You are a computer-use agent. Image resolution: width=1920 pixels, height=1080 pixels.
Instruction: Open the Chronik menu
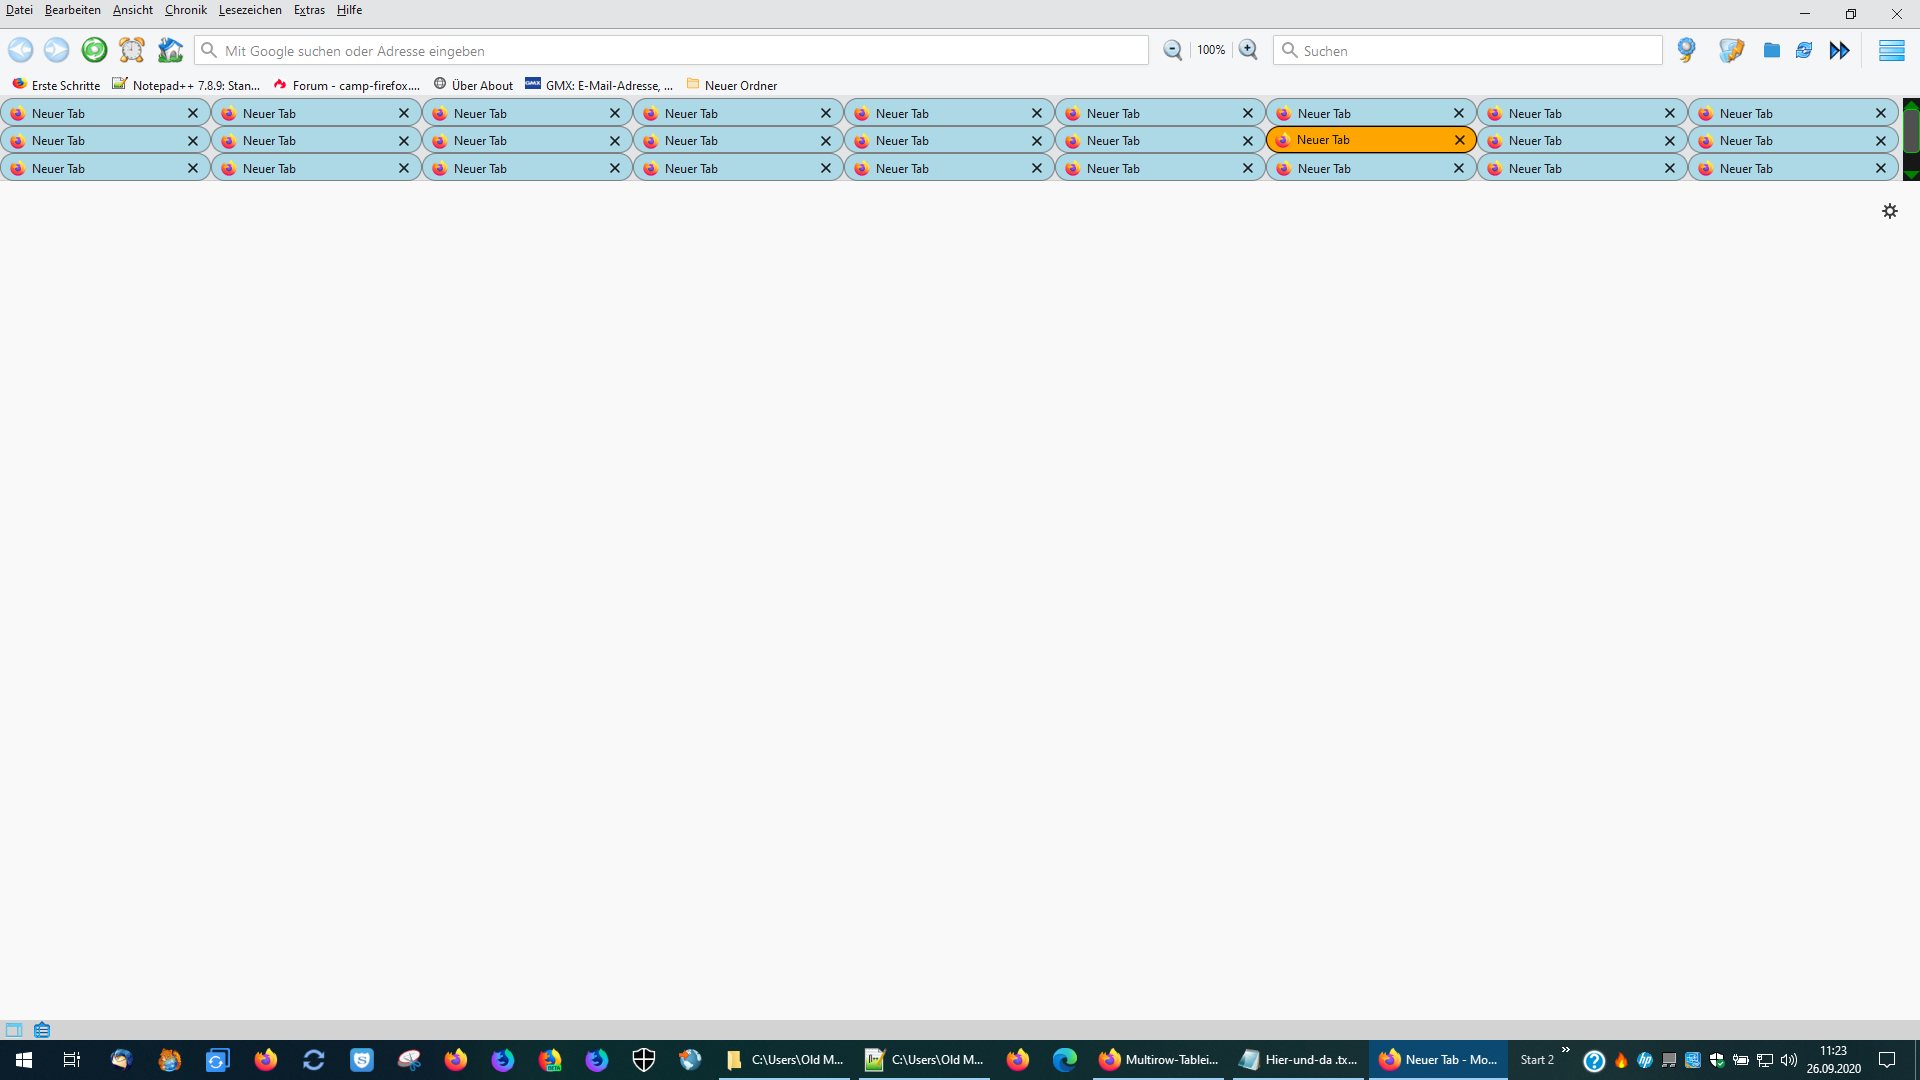click(185, 10)
